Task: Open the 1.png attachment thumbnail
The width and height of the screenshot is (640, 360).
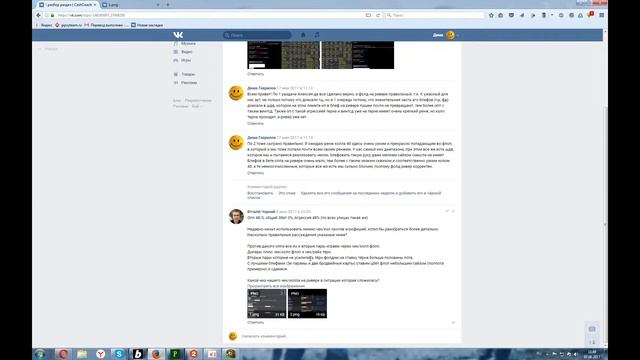Action: tap(267, 304)
